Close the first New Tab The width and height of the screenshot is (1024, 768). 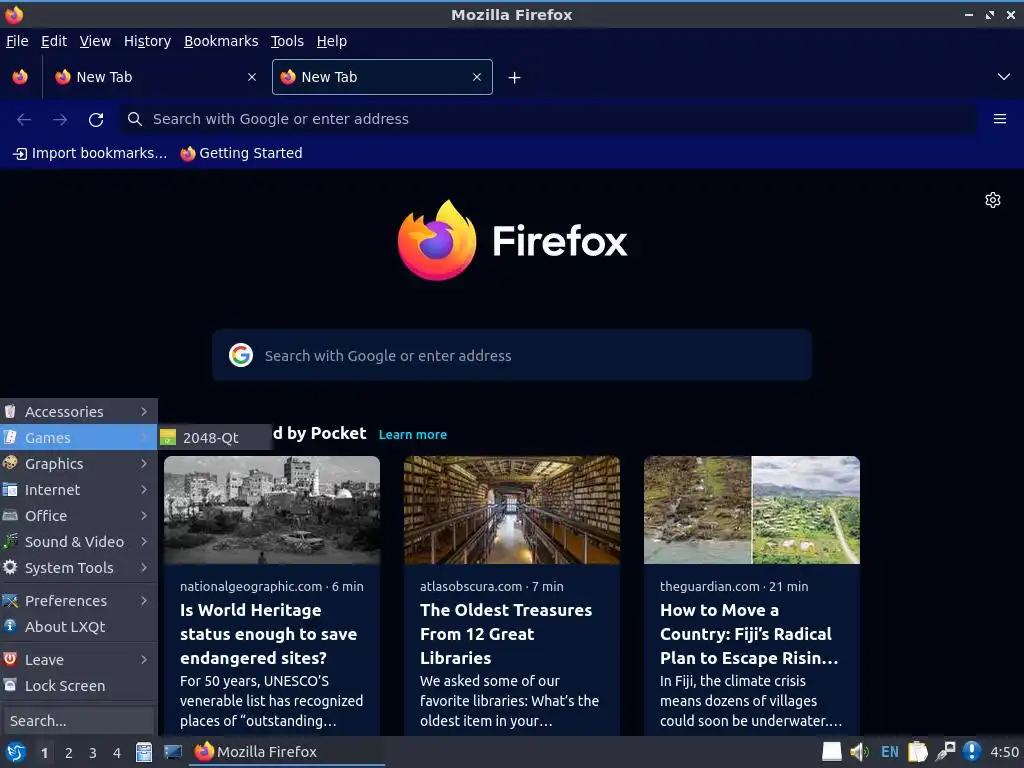pos(252,77)
